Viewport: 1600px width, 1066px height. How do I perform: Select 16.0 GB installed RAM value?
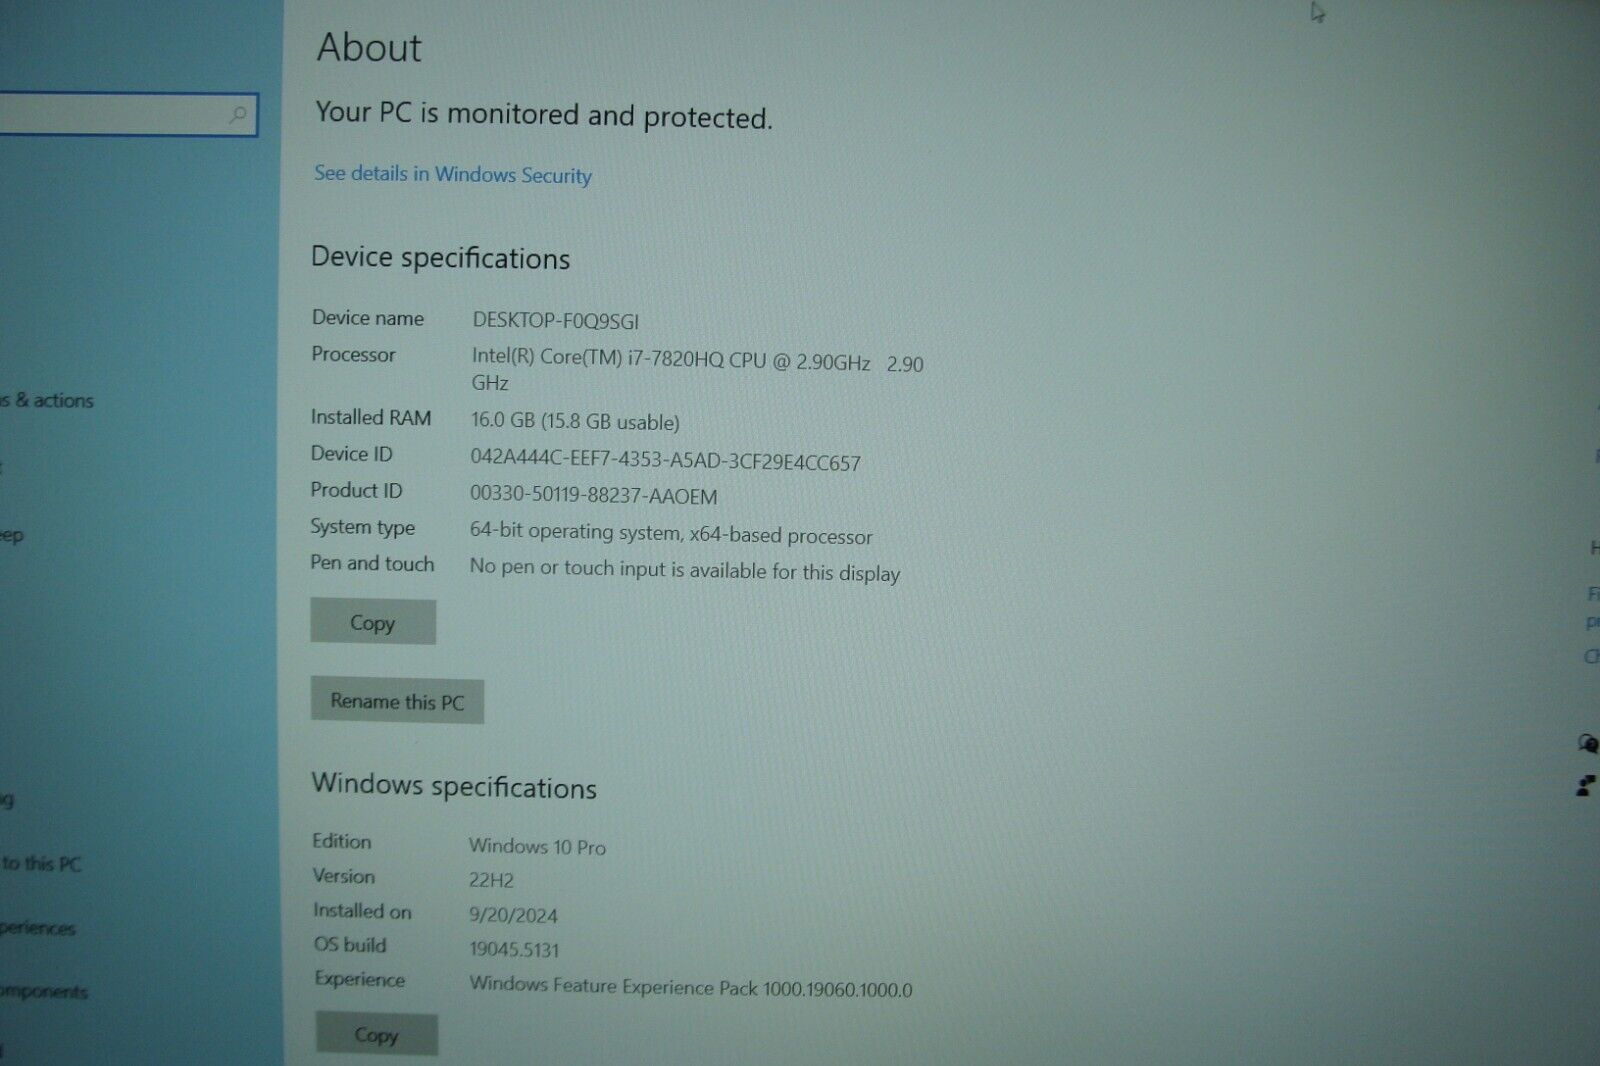pos(575,421)
